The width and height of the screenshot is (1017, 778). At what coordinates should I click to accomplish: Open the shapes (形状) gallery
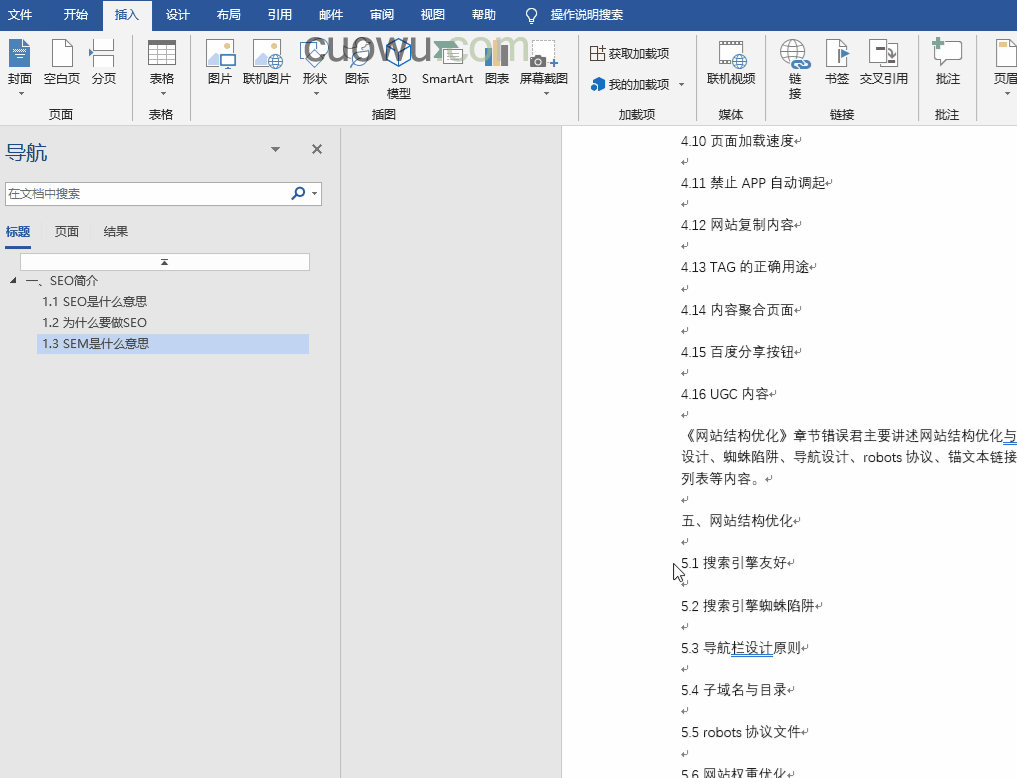click(315, 67)
